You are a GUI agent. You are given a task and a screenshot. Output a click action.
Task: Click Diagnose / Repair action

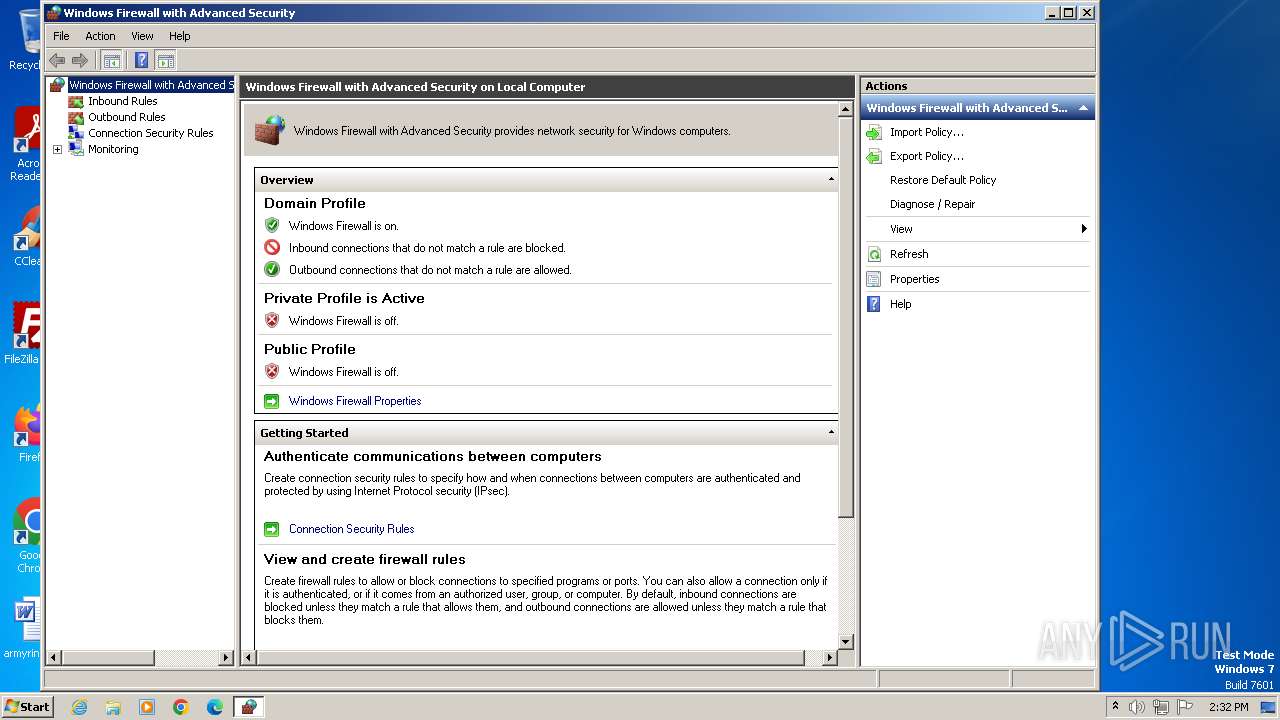click(932, 204)
